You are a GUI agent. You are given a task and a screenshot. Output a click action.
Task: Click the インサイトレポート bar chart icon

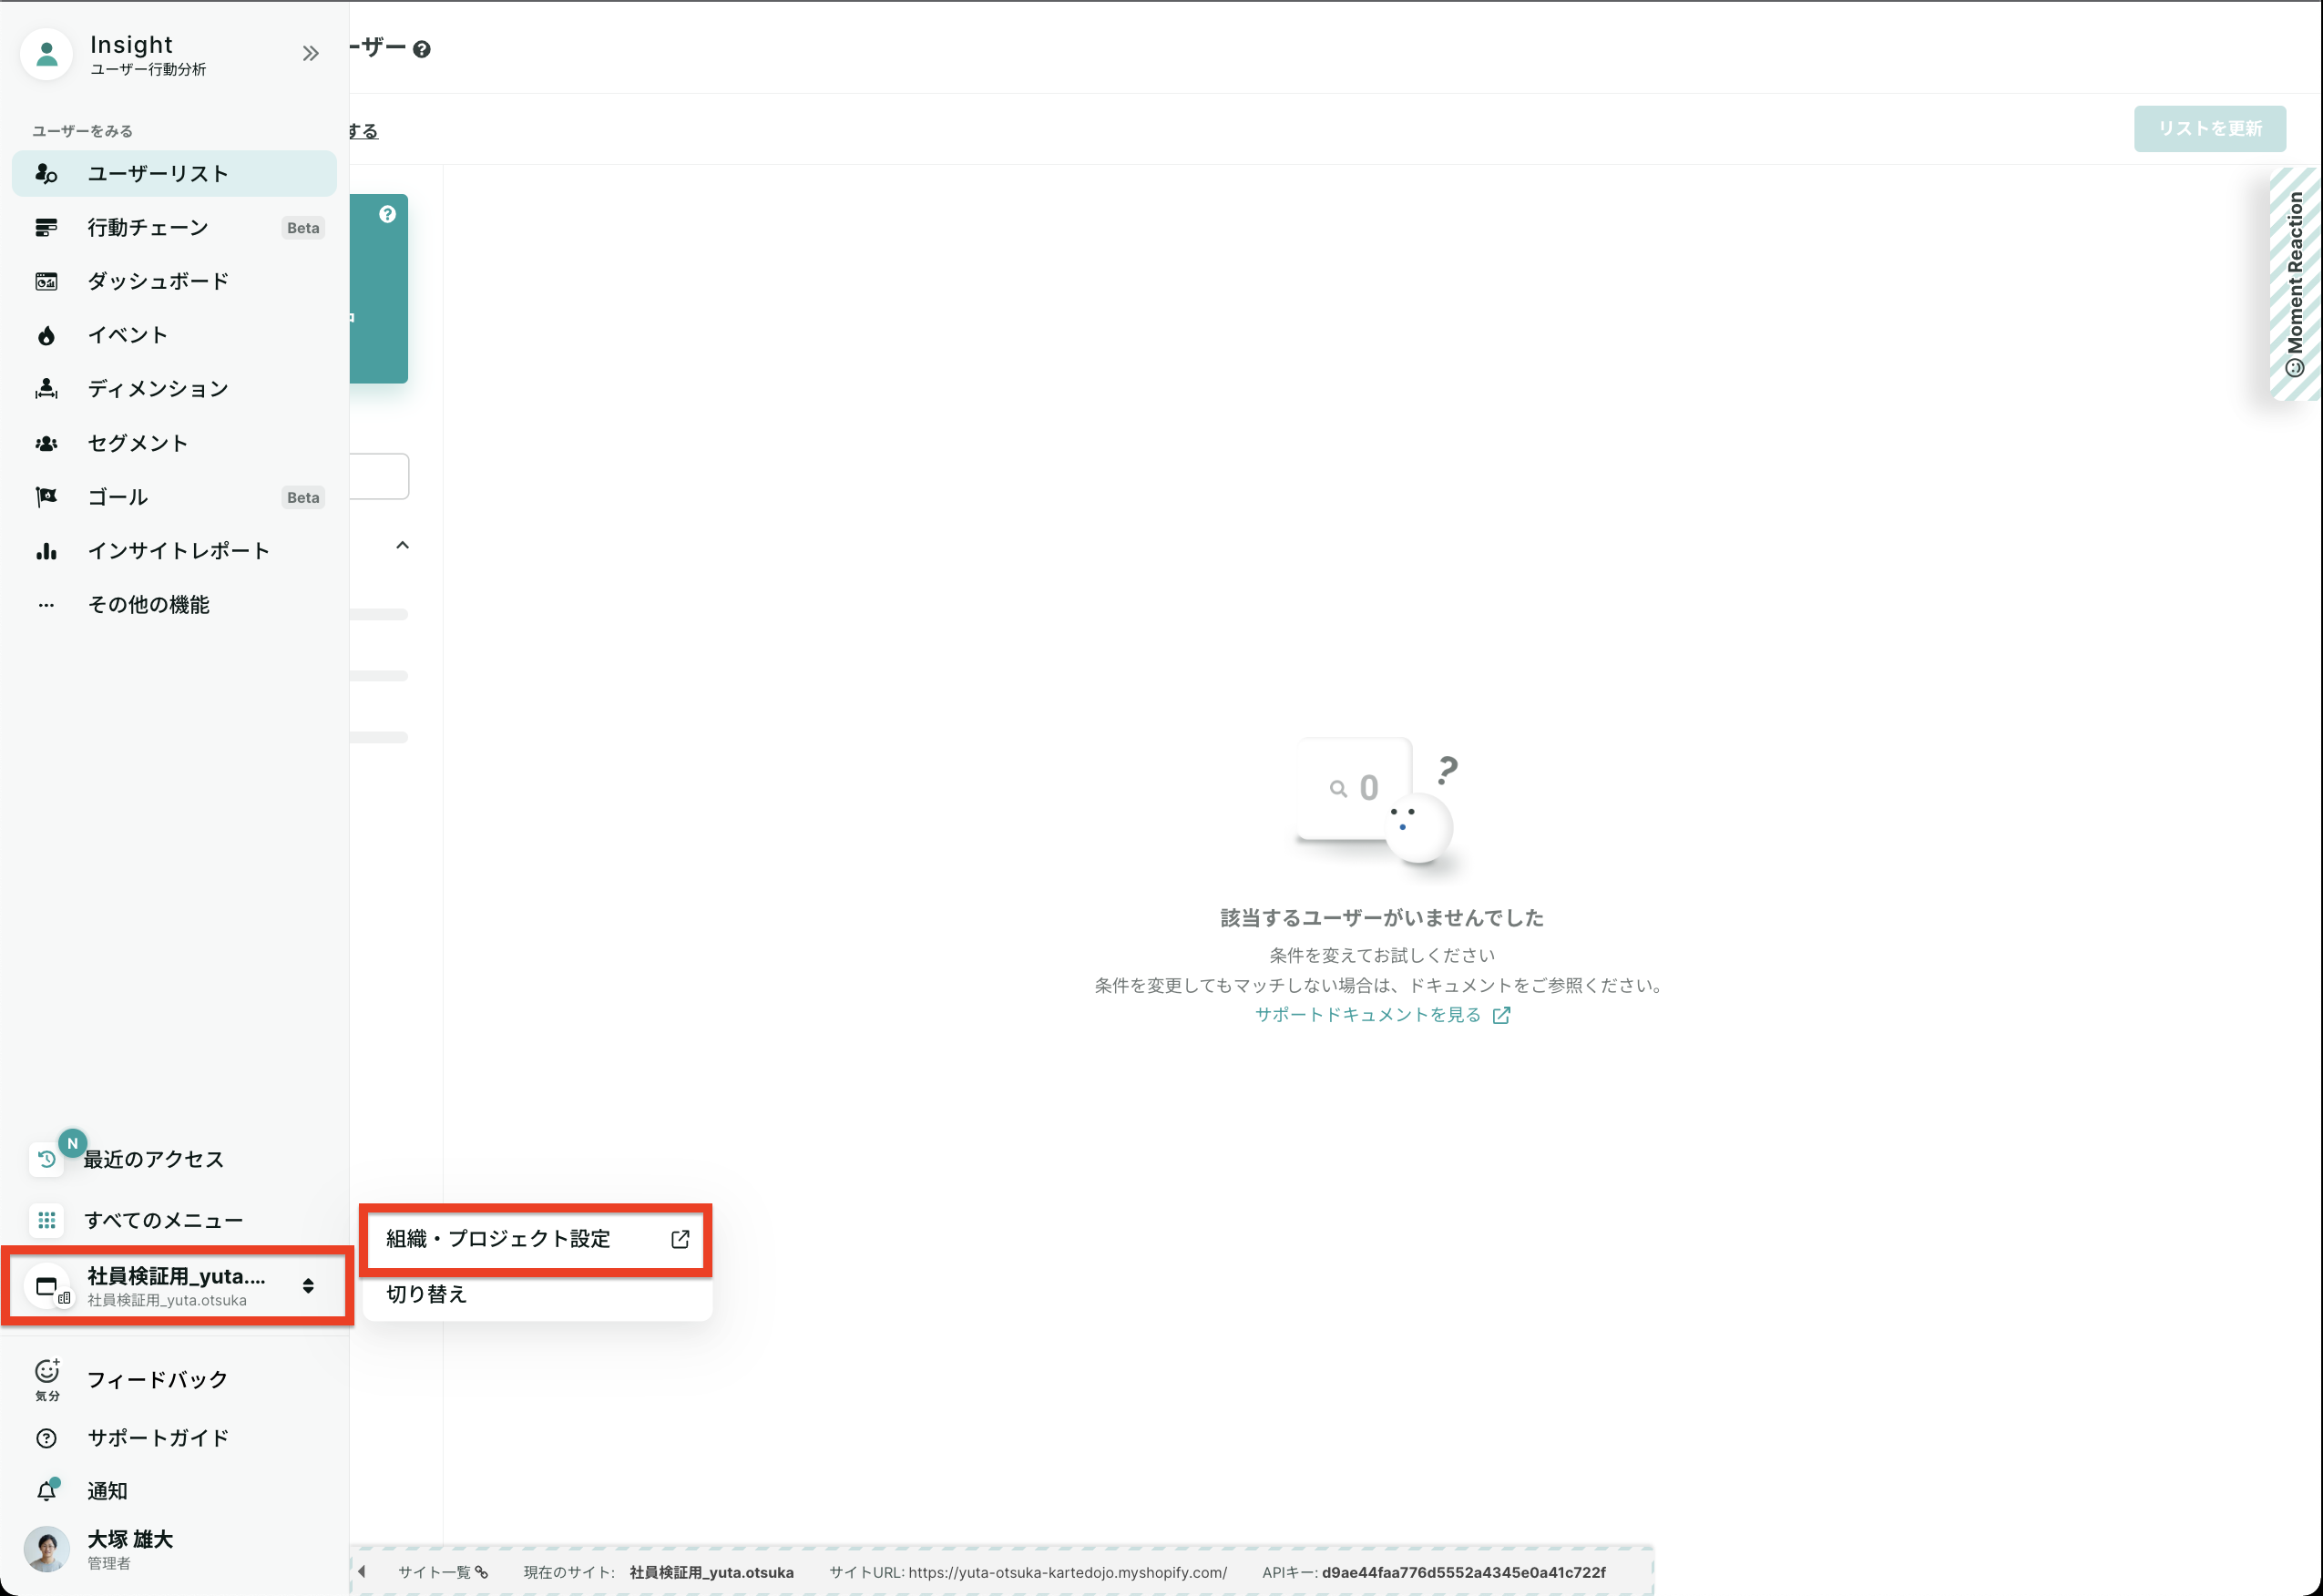pos(46,551)
